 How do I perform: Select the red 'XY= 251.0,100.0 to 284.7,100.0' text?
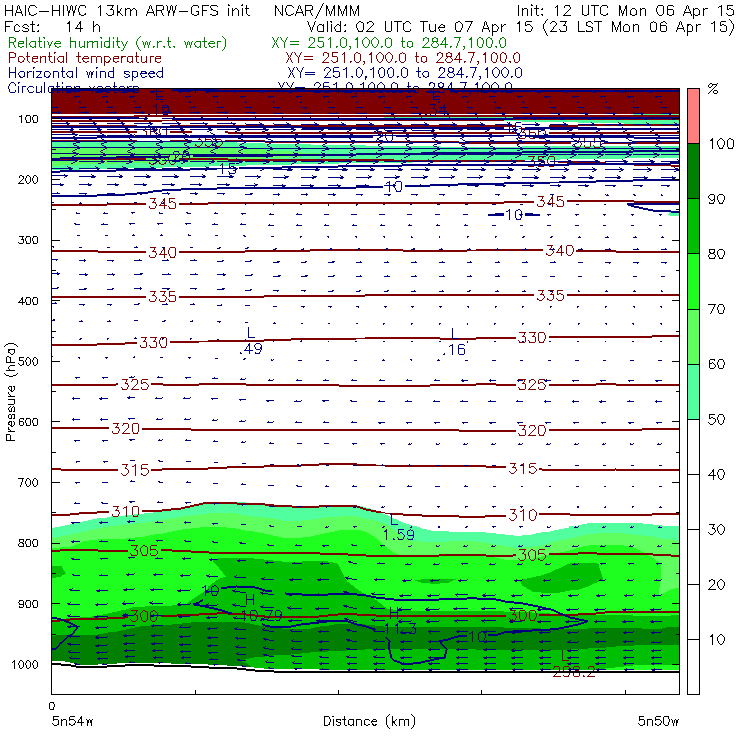click(x=403, y=58)
